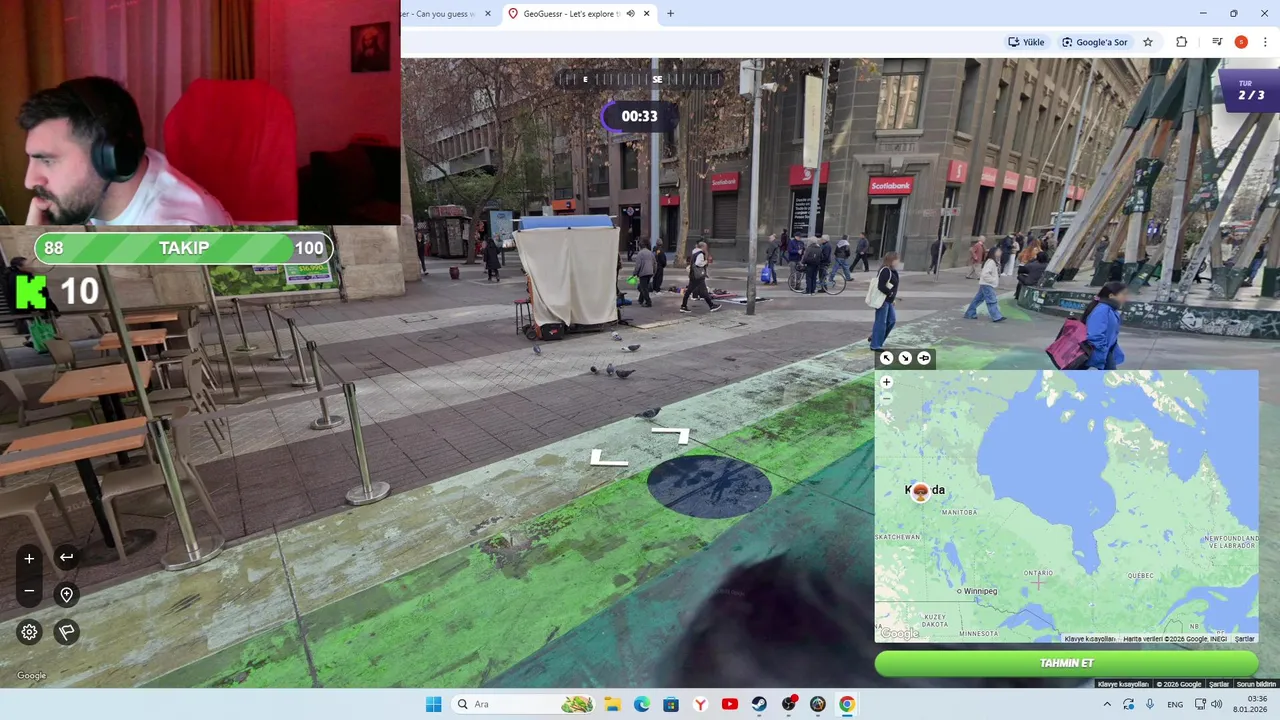Zoom out the street view with minus
Screen dimensions: 1280x720
(x=29, y=591)
